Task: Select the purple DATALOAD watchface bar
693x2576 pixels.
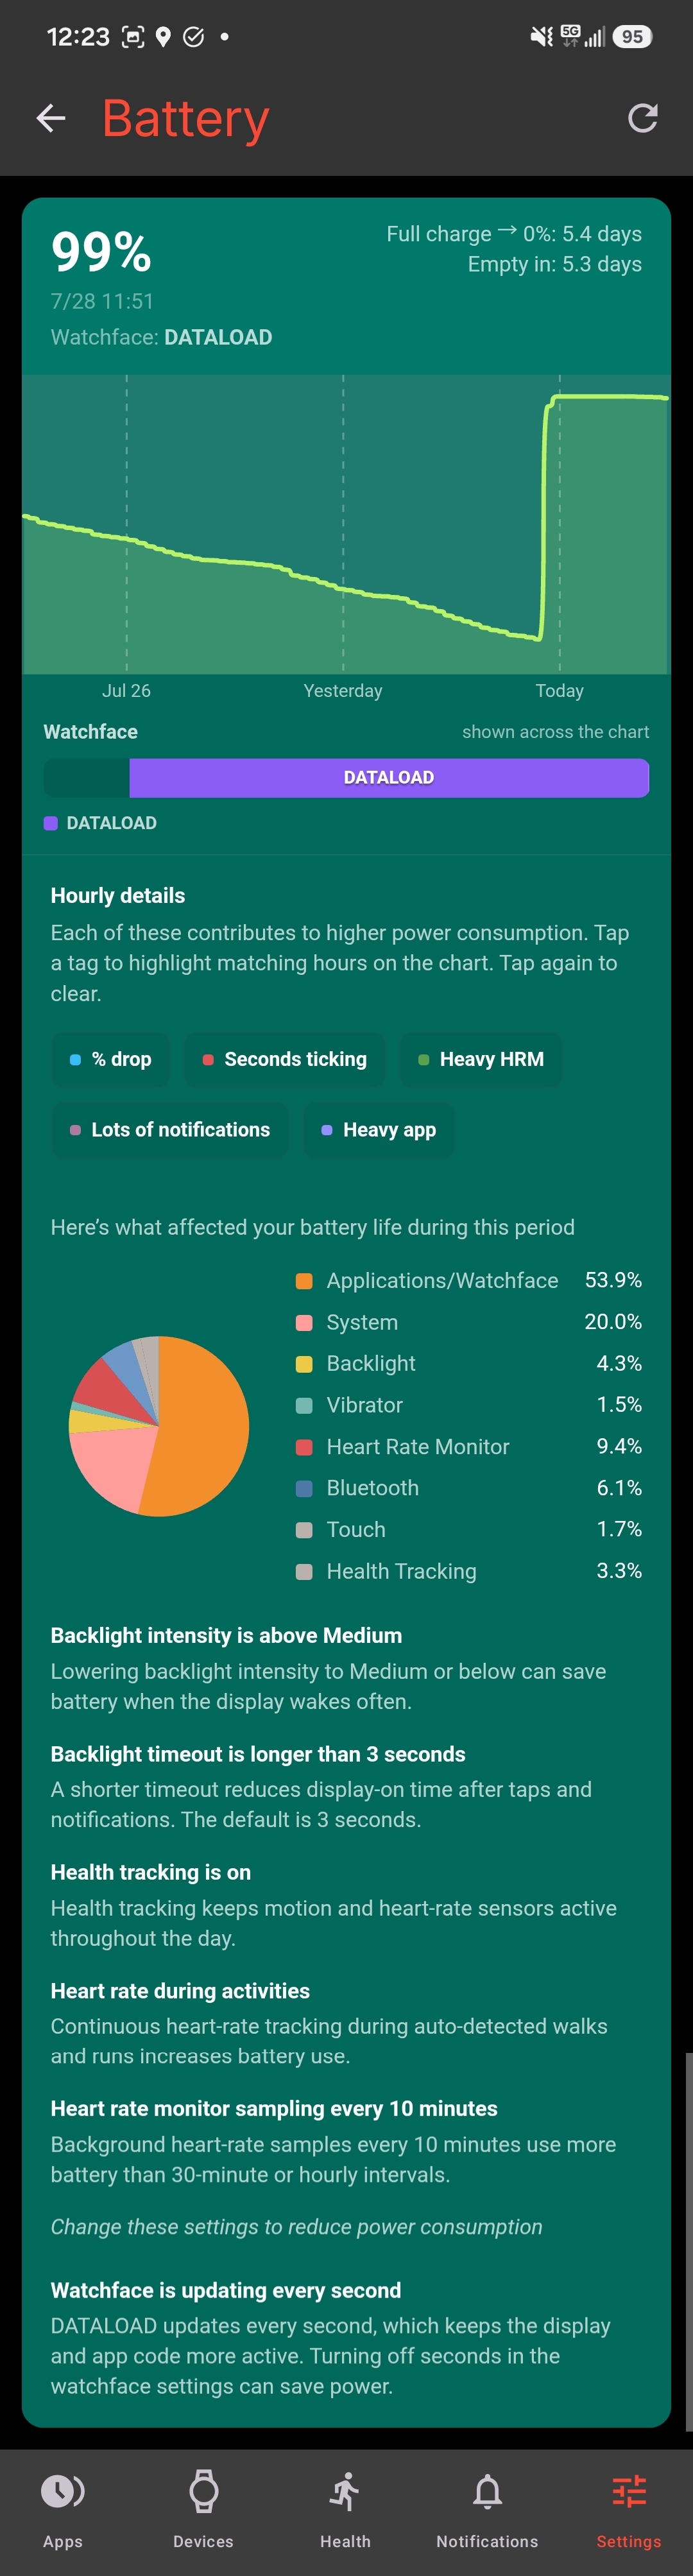Action: [x=389, y=777]
